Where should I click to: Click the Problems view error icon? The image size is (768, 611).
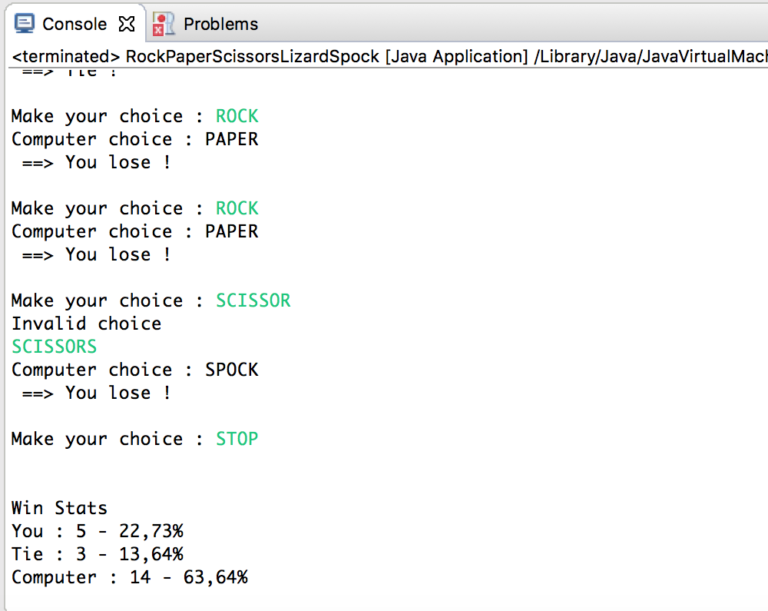coord(163,24)
